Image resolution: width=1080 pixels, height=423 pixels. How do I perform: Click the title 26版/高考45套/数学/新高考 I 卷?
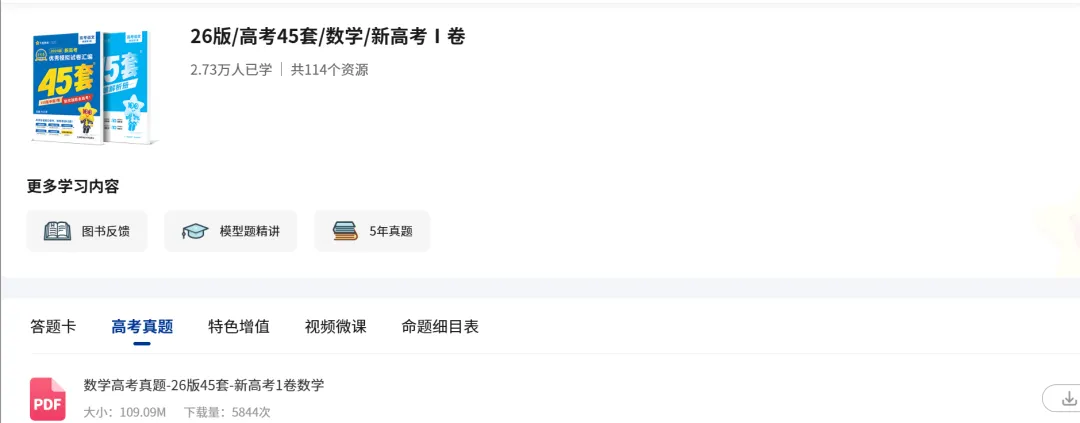(328, 37)
